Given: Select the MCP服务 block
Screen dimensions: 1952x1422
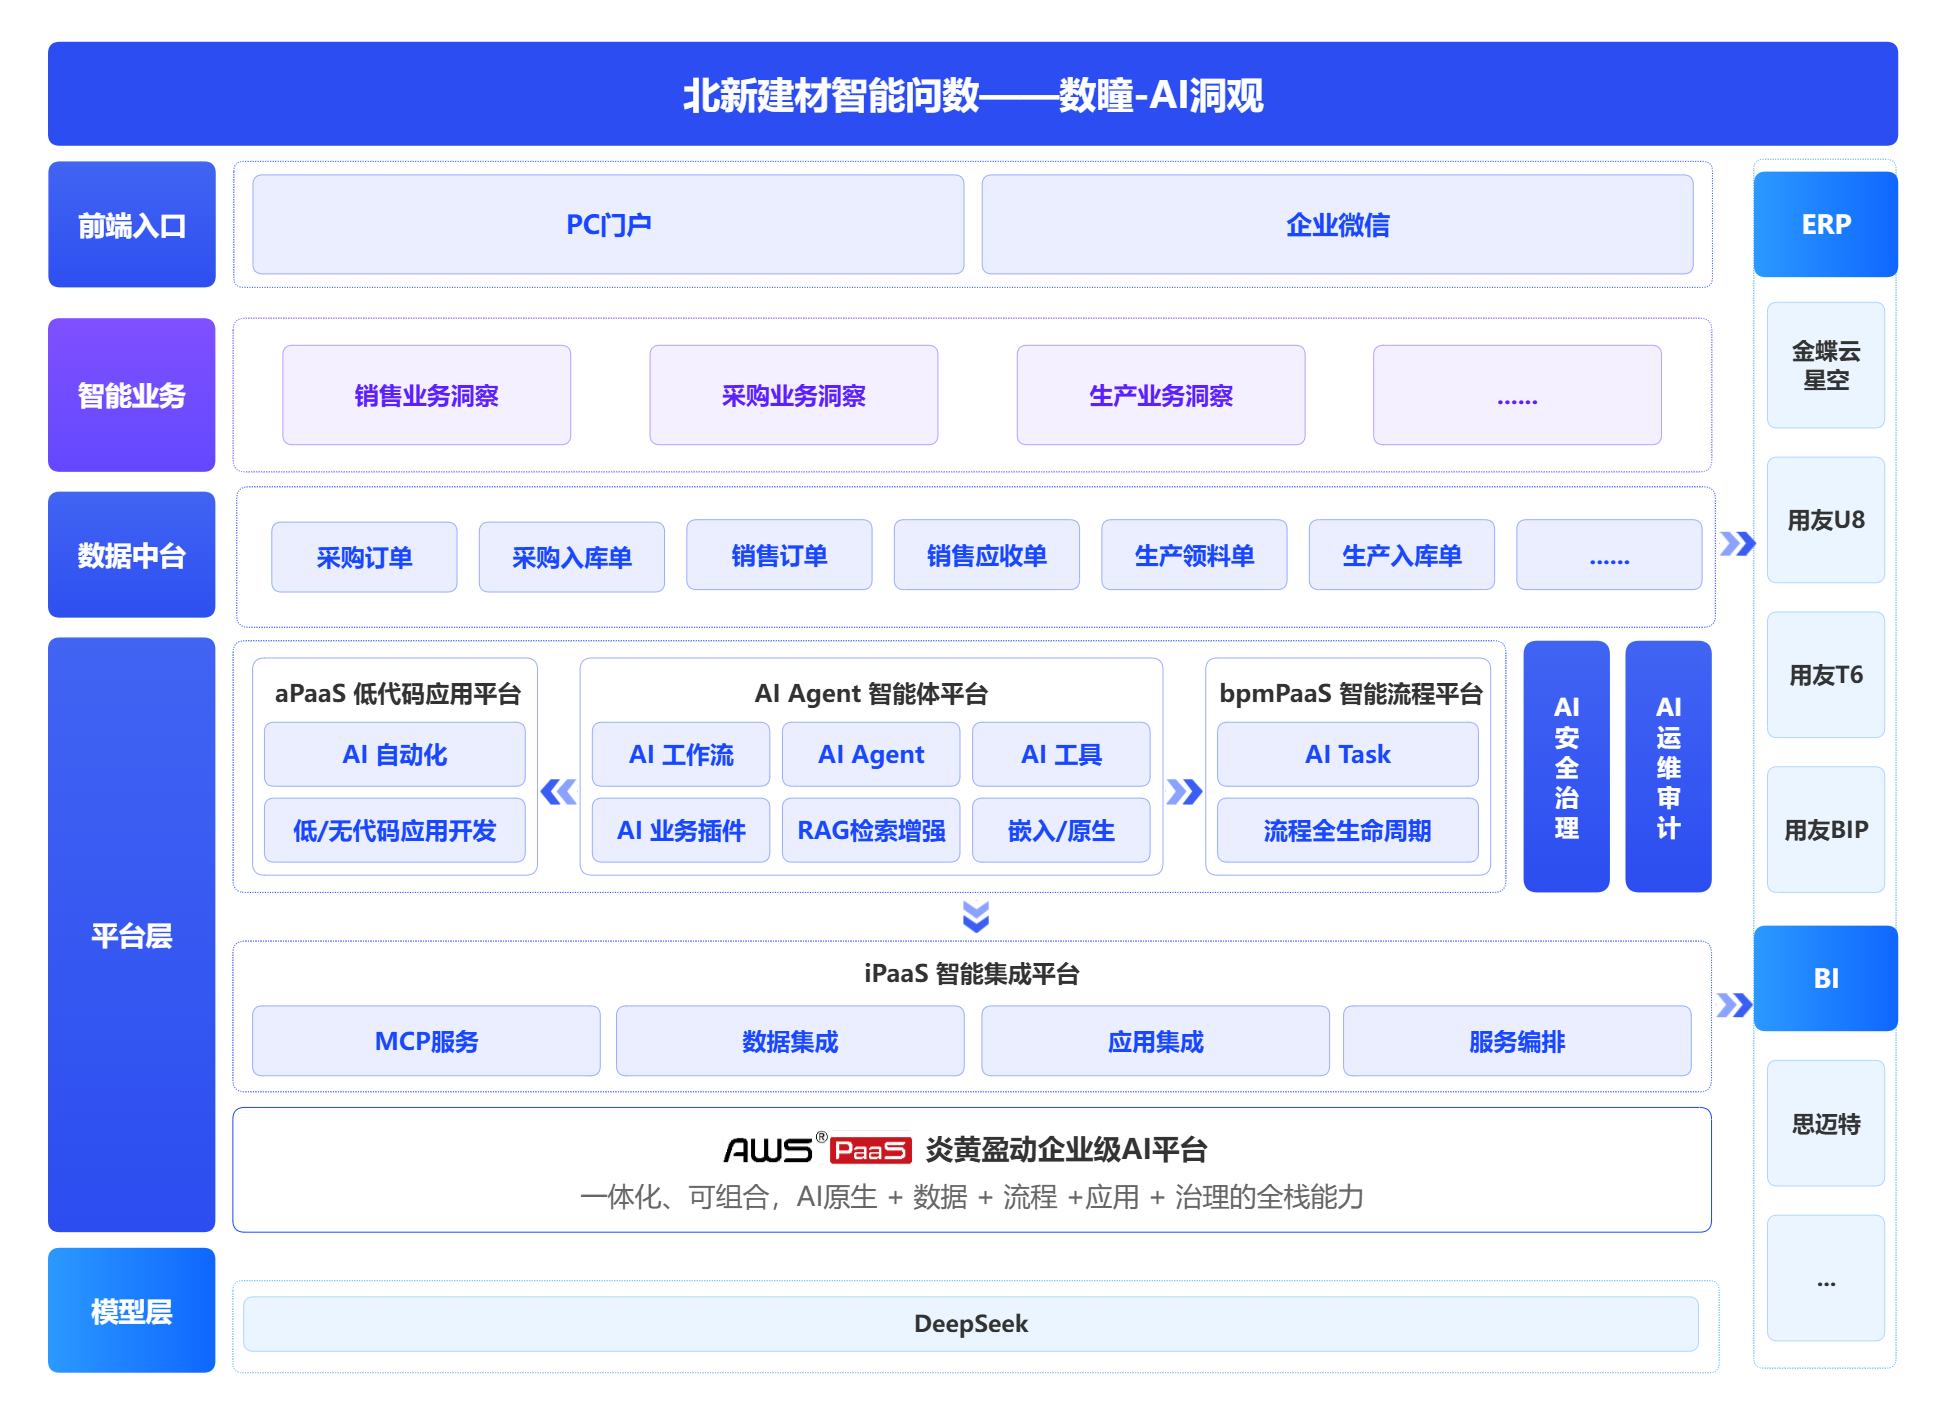Looking at the screenshot, I should (x=426, y=1041).
